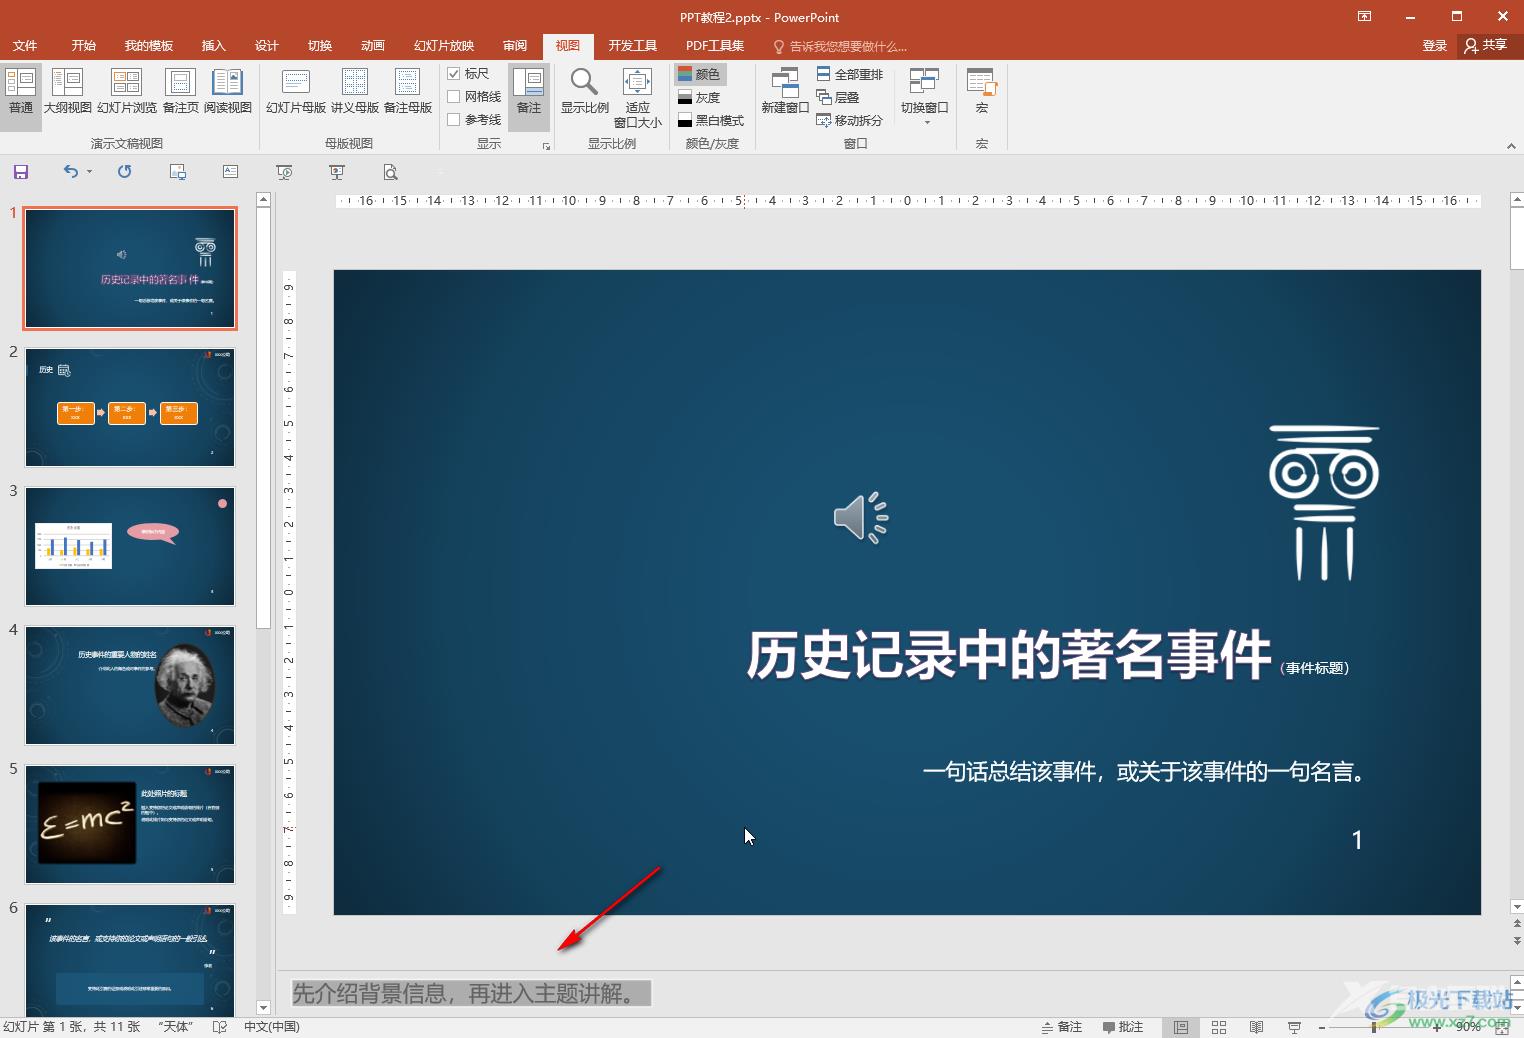Viewport: 1524px width, 1038px height.
Task: Click 移动拆分 move split
Action: coord(850,120)
